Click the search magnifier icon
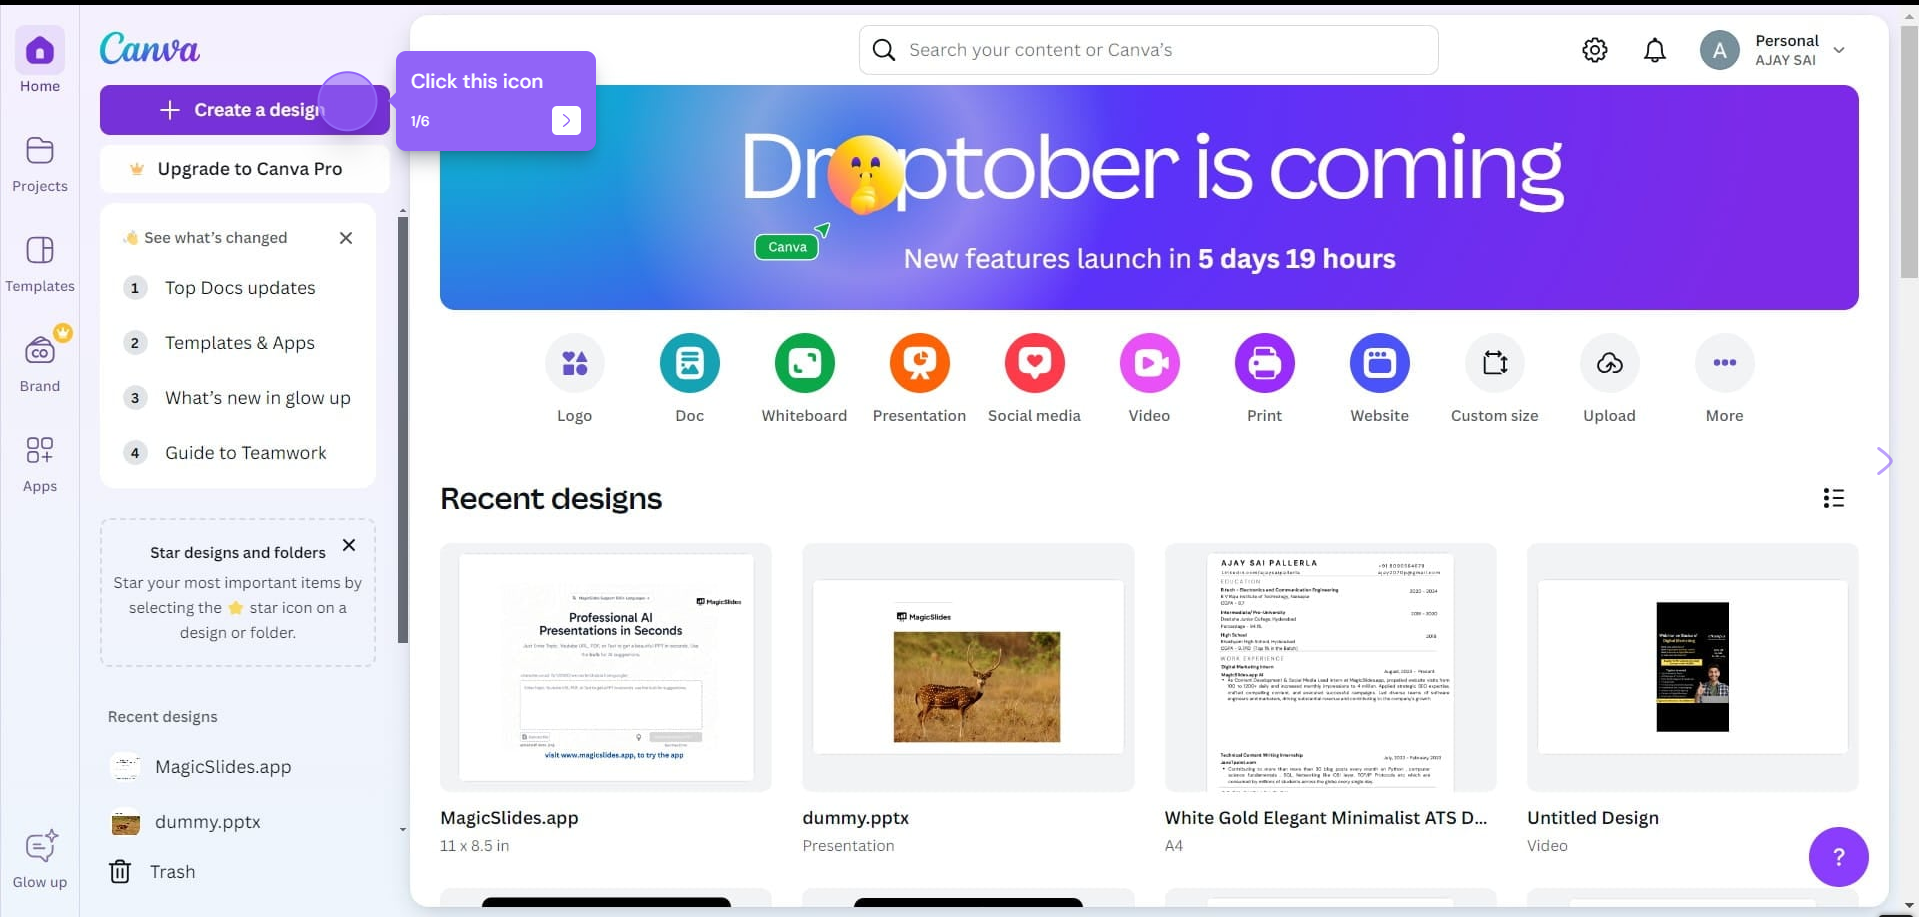Viewport: 1919px width, 917px height. (884, 50)
